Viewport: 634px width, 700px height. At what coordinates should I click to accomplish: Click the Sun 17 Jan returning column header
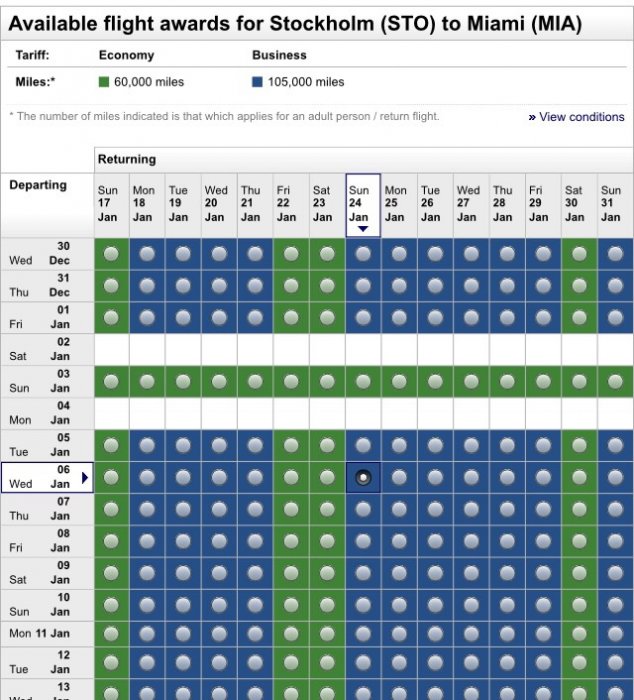click(108, 204)
